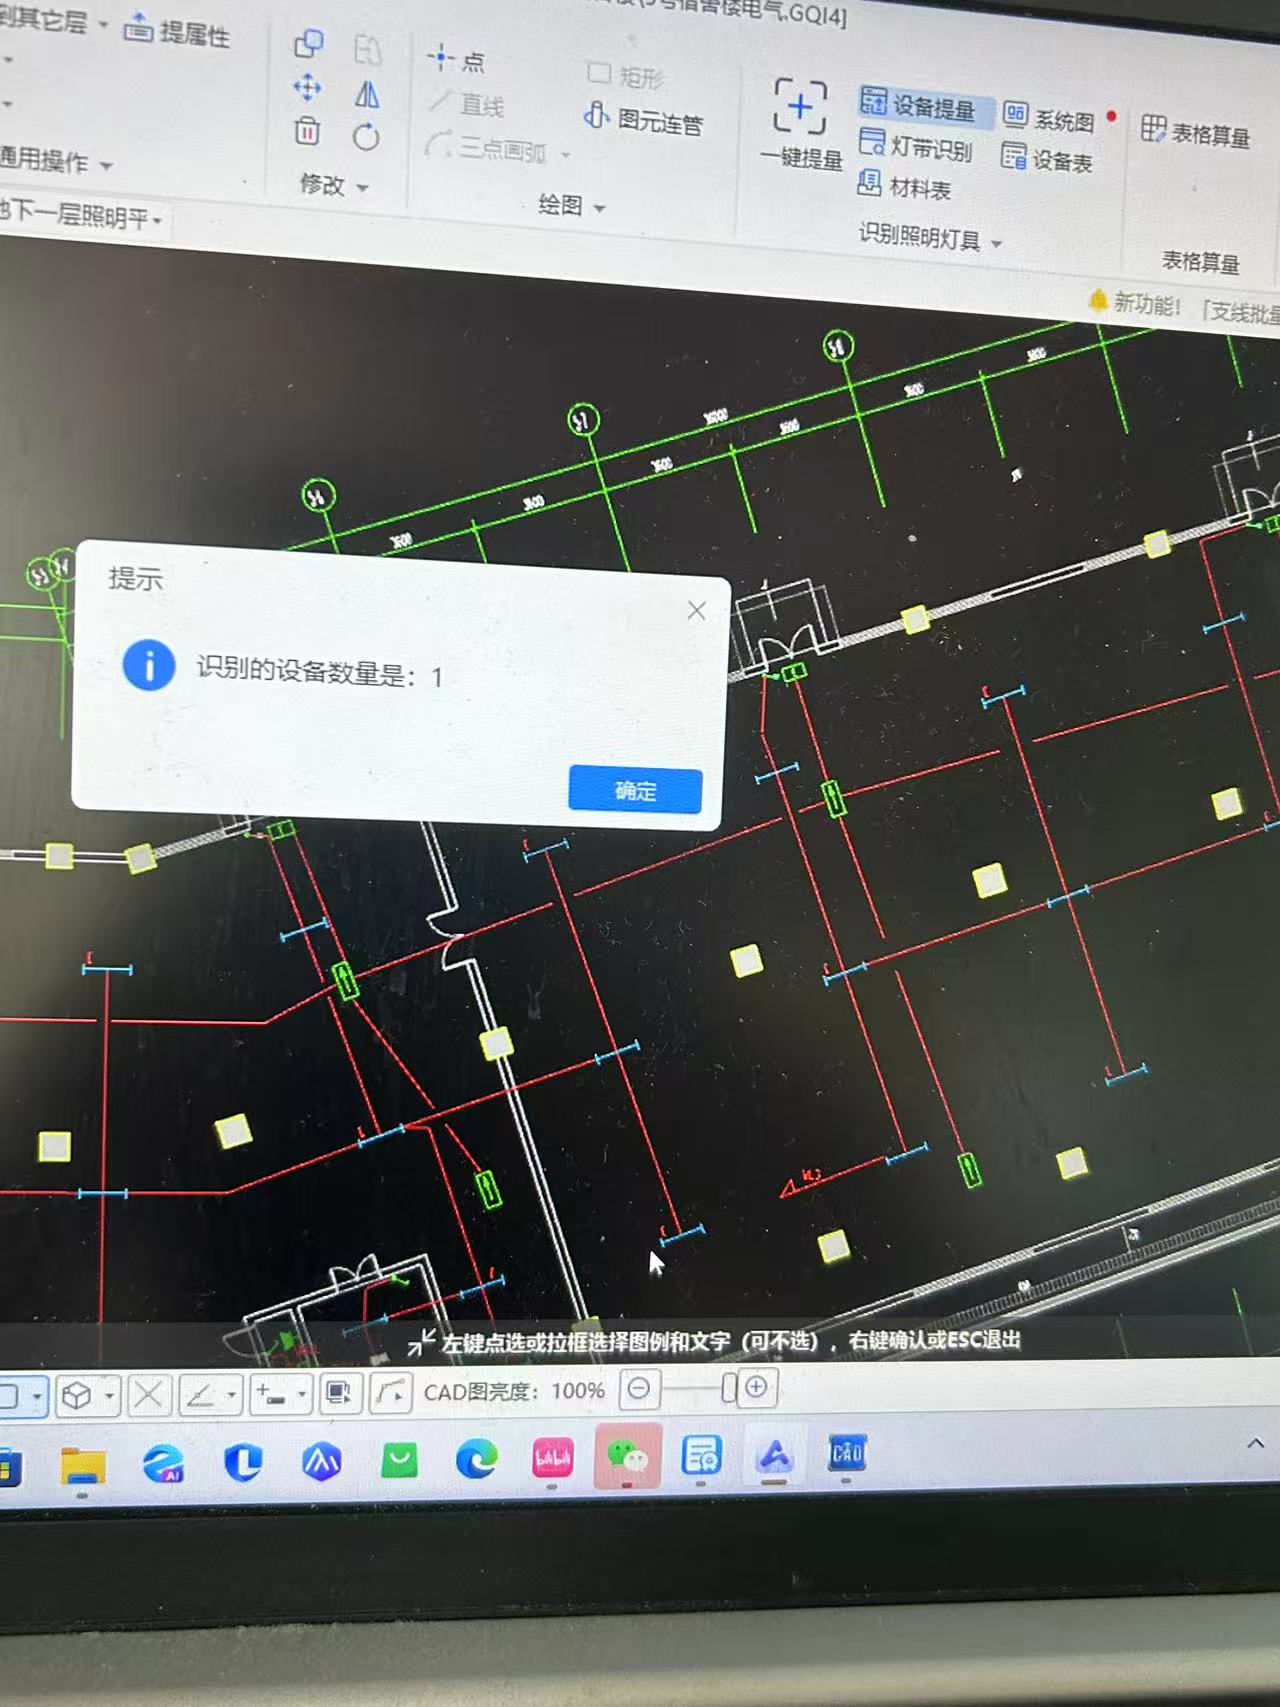Select the Move tool with four arrows
This screenshot has width=1280, height=1707.
307,88
